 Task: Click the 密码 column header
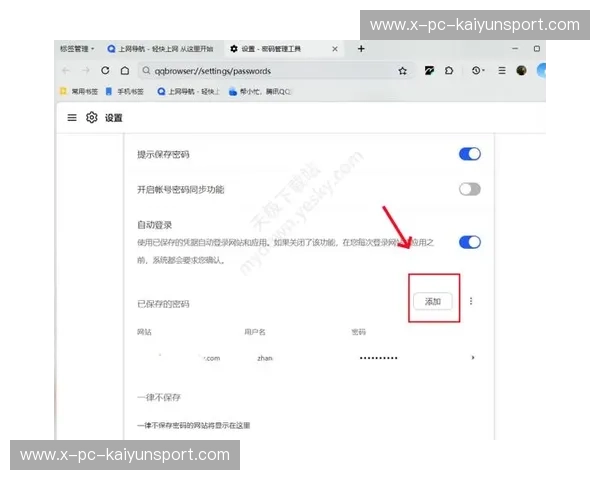click(x=359, y=332)
